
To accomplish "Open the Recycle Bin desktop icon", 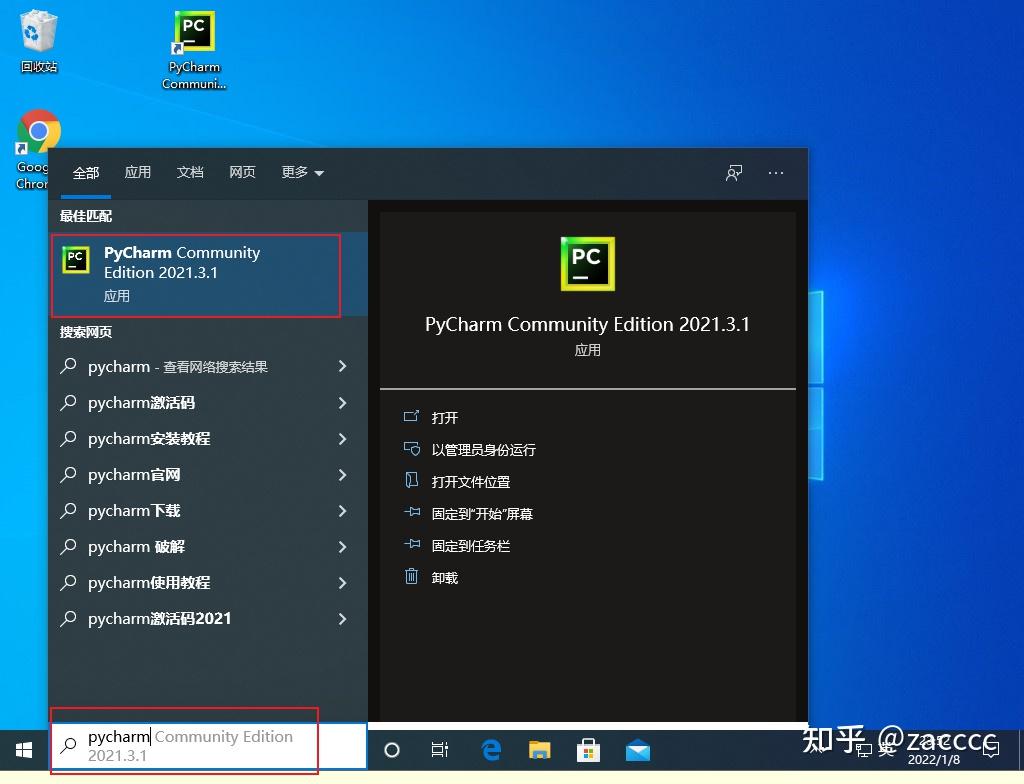I will 39,41.
